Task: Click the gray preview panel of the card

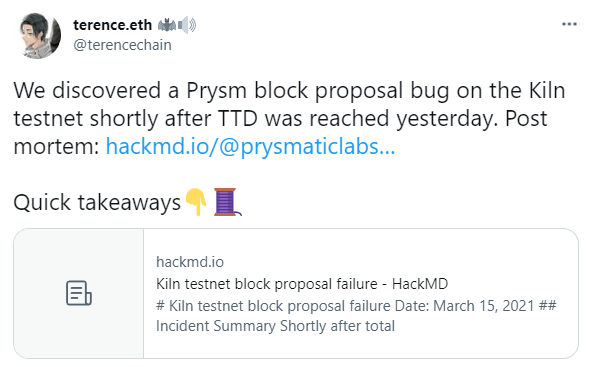Action: [x=79, y=293]
